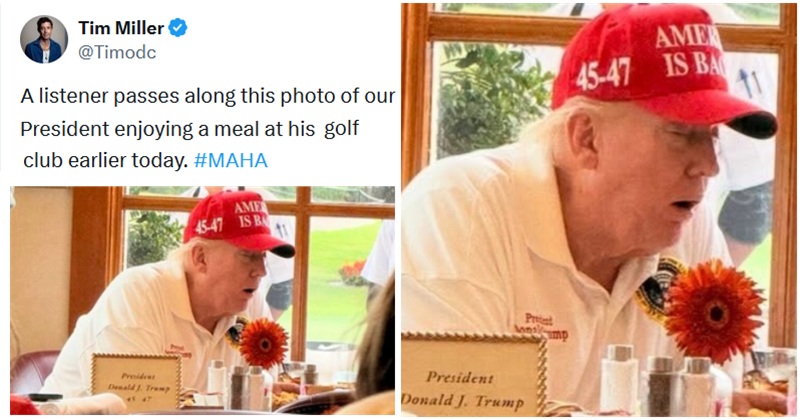
Task: Open the Tim Miller display name
Action: [x=121, y=28]
